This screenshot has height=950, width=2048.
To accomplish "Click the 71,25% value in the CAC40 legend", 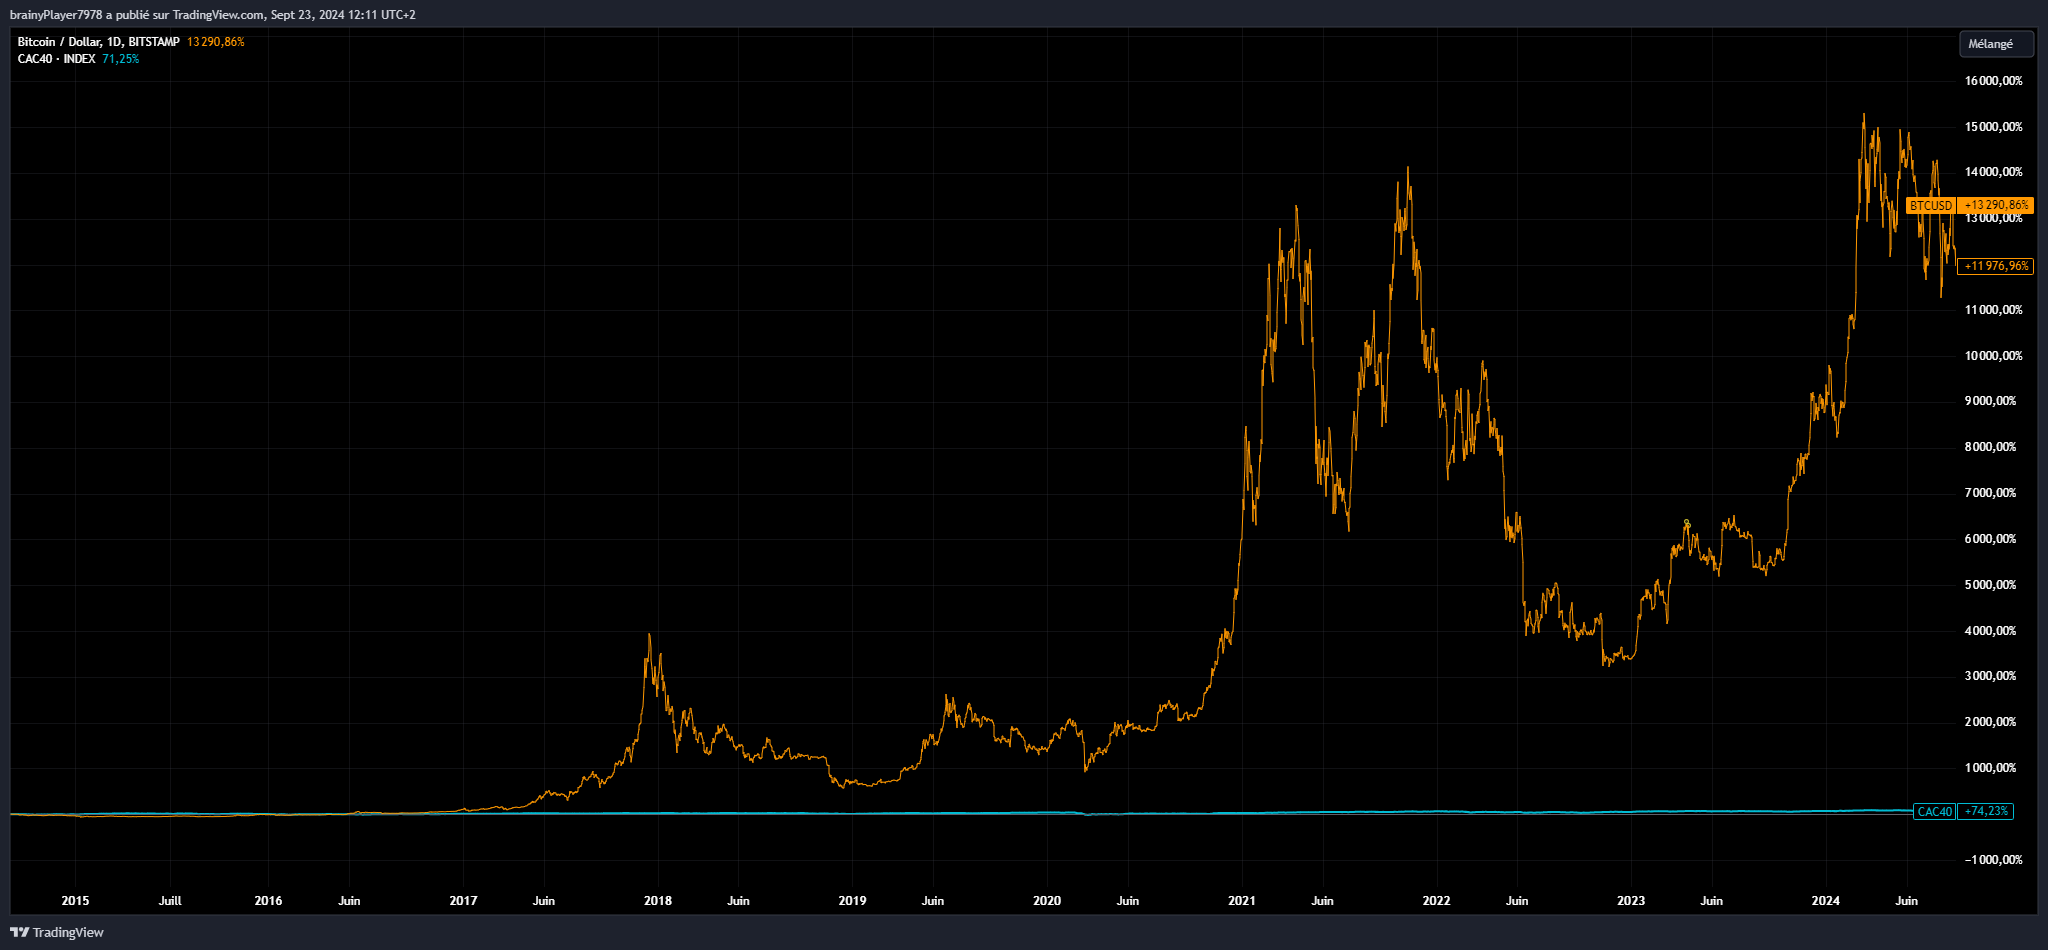I will click(121, 59).
